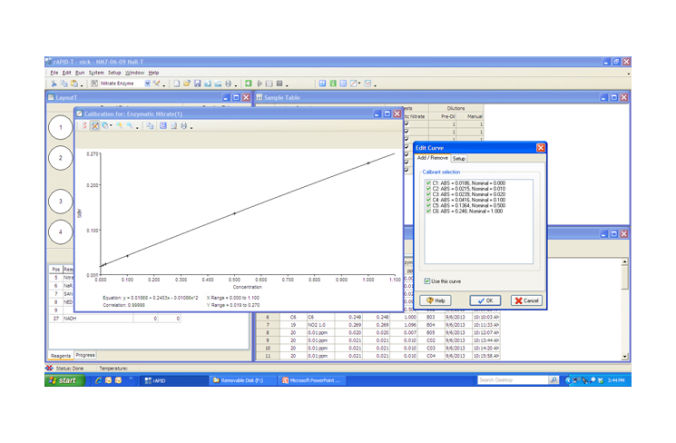The width and height of the screenshot is (676, 443).
Task: Toggle the C3 calibrant Nominal = 0.020
Action: [x=428, y=194]
